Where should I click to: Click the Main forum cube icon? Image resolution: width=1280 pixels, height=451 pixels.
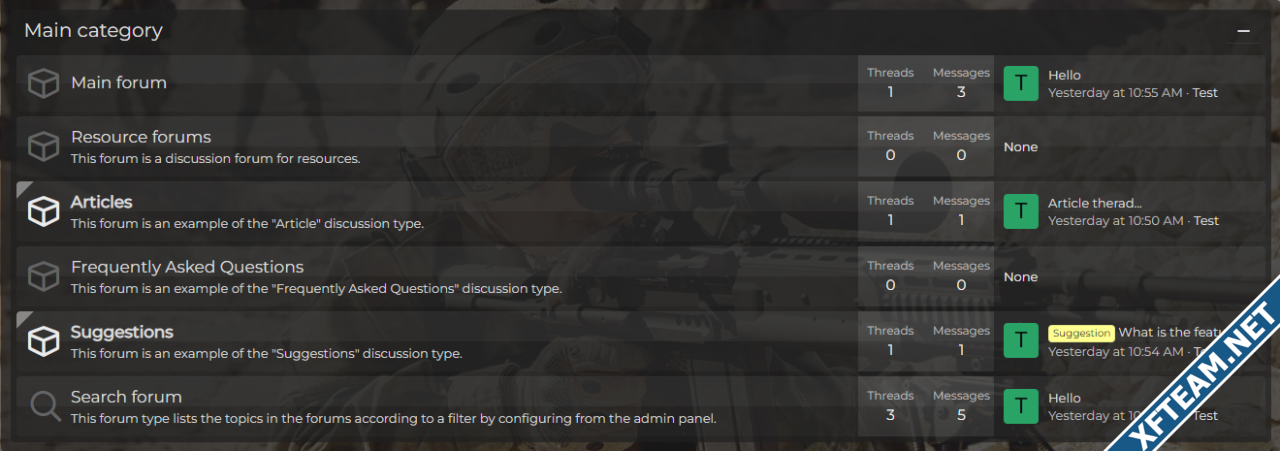(43, 83)
